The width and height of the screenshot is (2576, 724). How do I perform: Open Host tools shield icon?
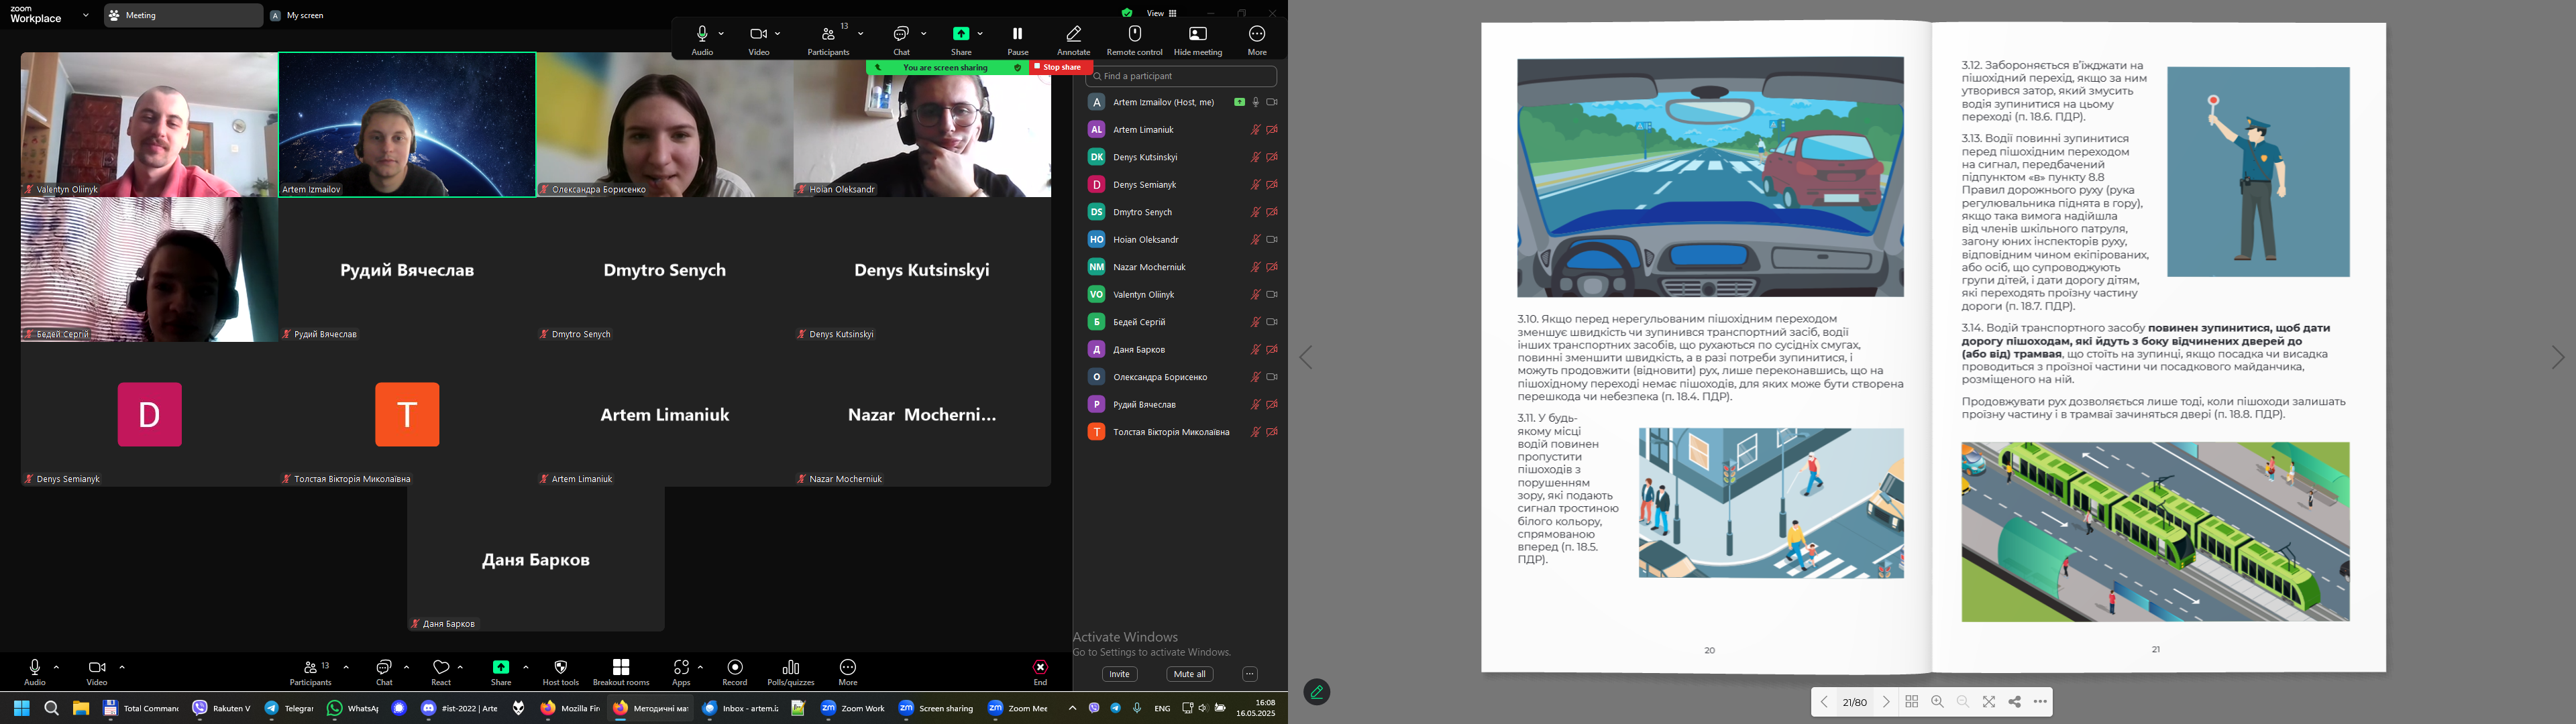click(561, 672)
